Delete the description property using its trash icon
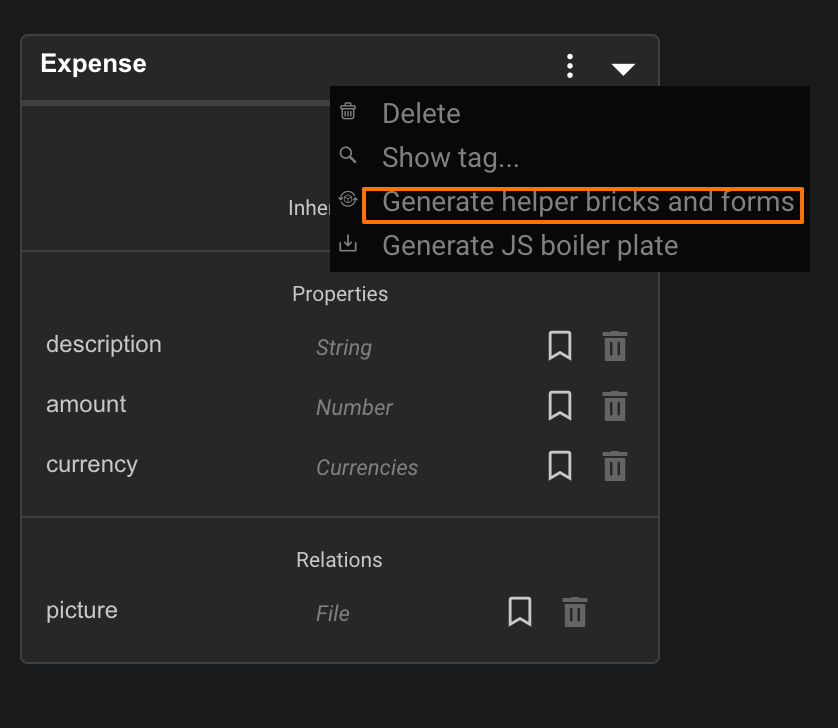This screenshot has height=728, width=838. [613, 347]
